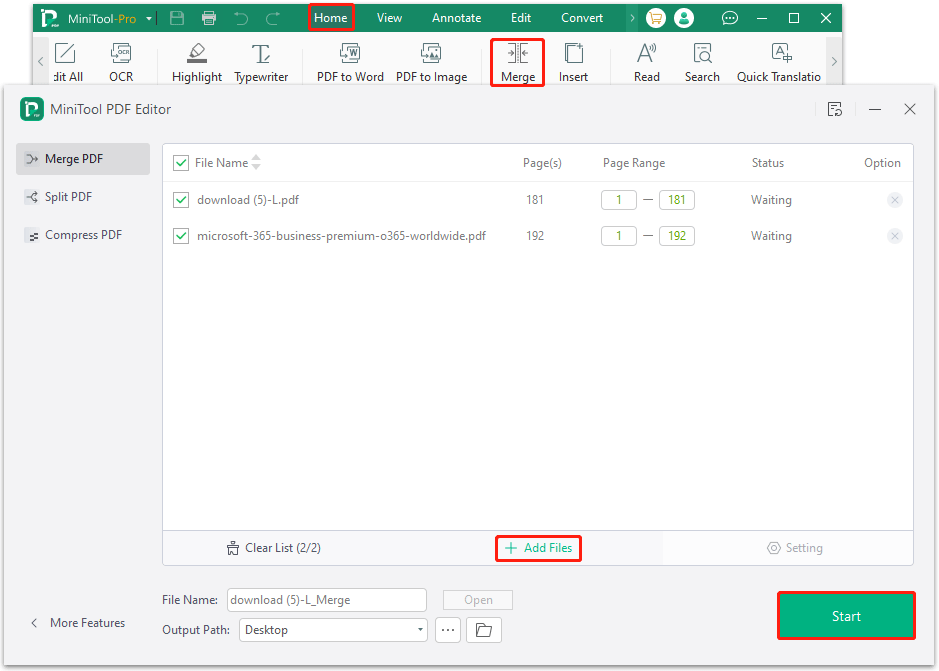Toggle the select-all File Name checkbox
This screenshot has width=939, height=671.
[181, 163]
